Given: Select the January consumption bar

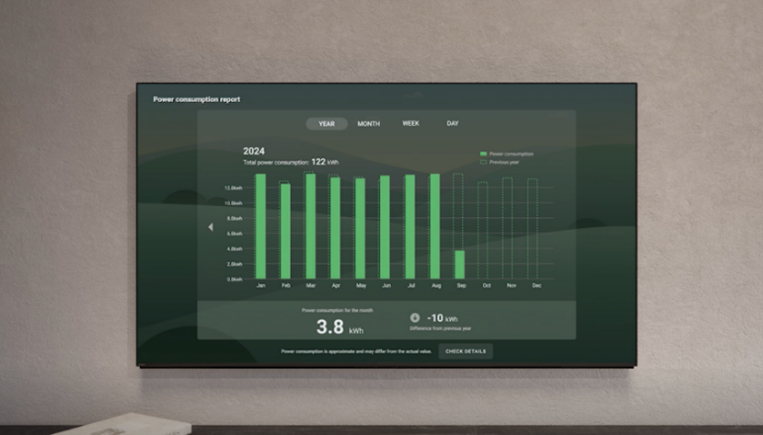Looking at the screenshot, I should tap(260, 227).
